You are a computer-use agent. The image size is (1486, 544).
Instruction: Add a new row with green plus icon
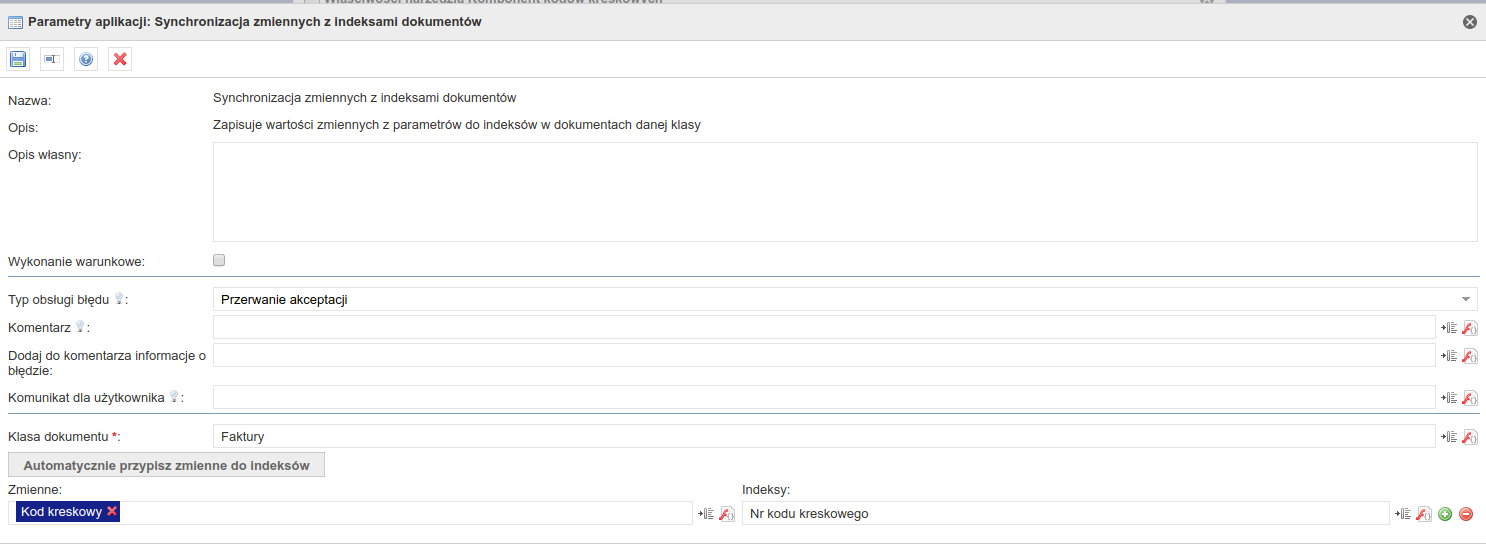[1445, 514]
